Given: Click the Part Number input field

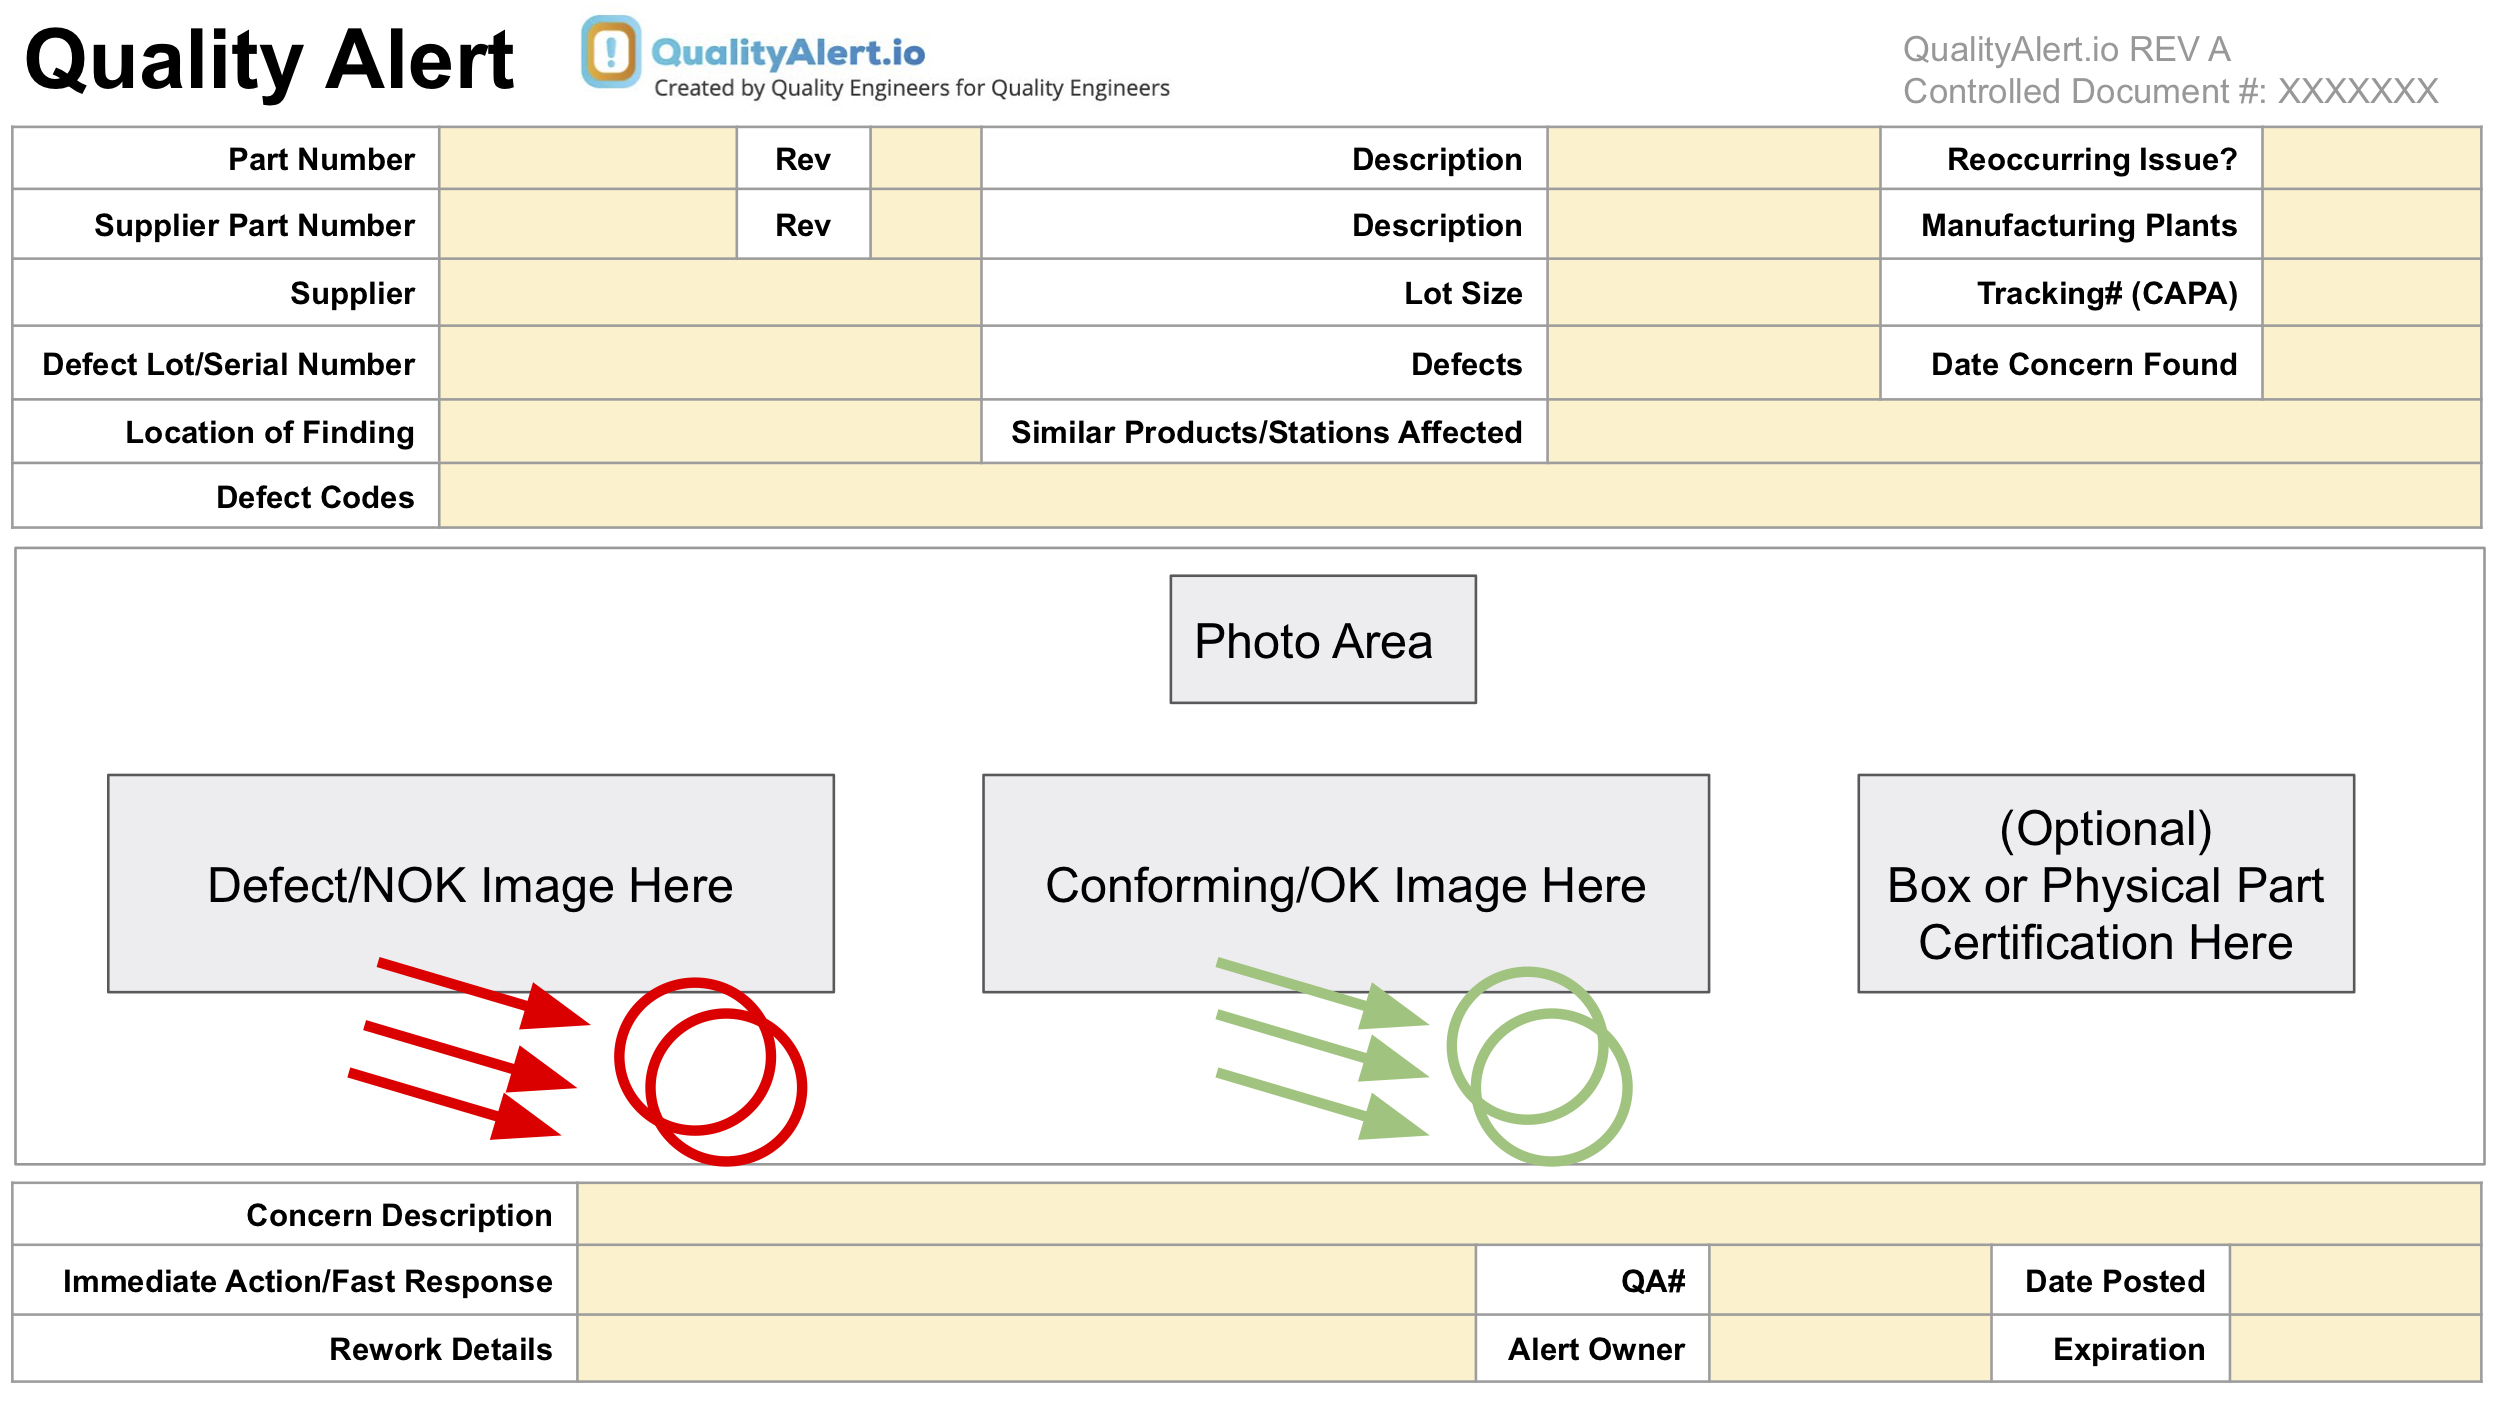Looking at the screenshot, I should point(588,159).
